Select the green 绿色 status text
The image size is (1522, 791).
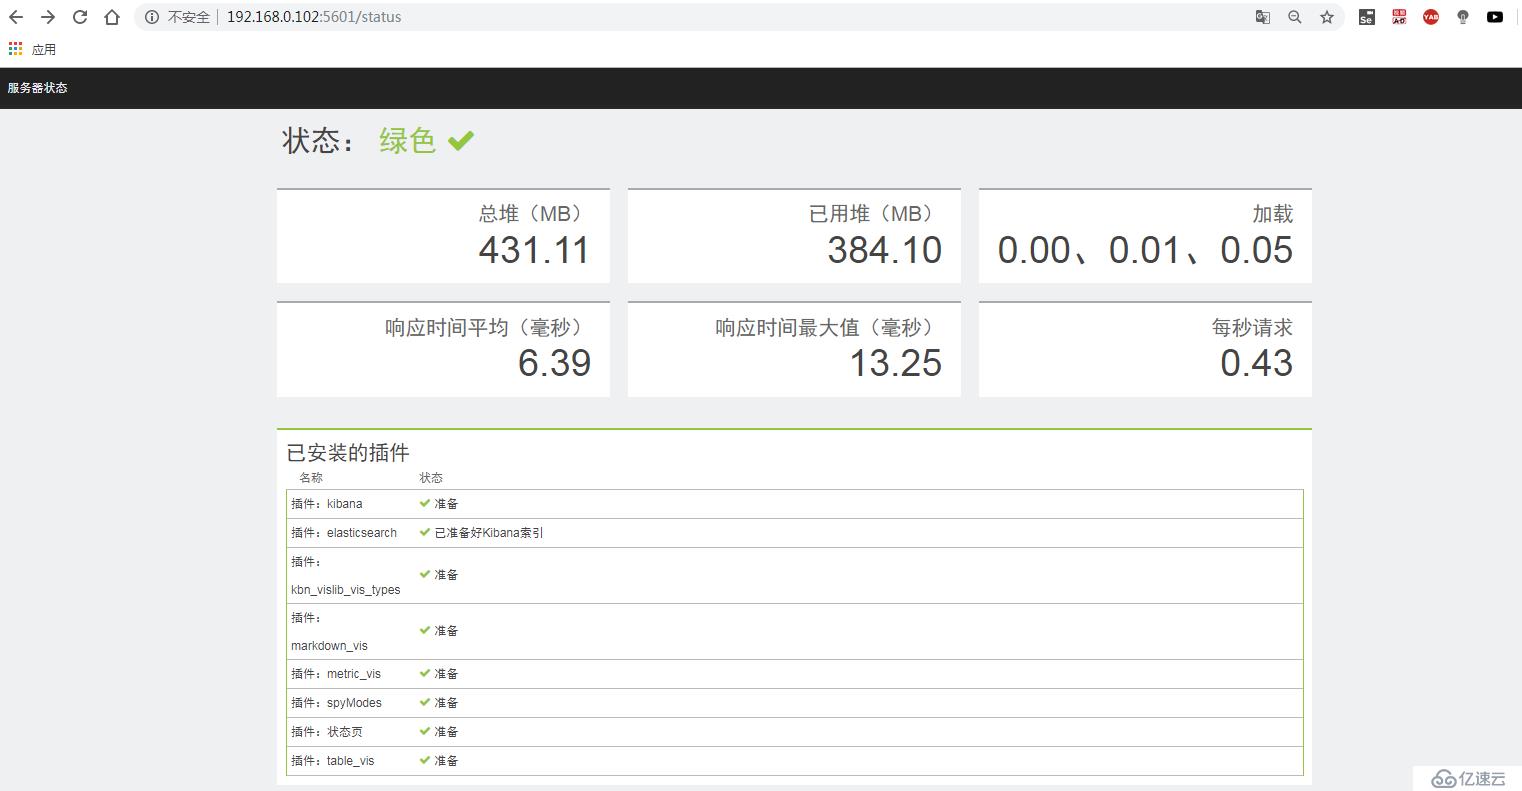408,141
